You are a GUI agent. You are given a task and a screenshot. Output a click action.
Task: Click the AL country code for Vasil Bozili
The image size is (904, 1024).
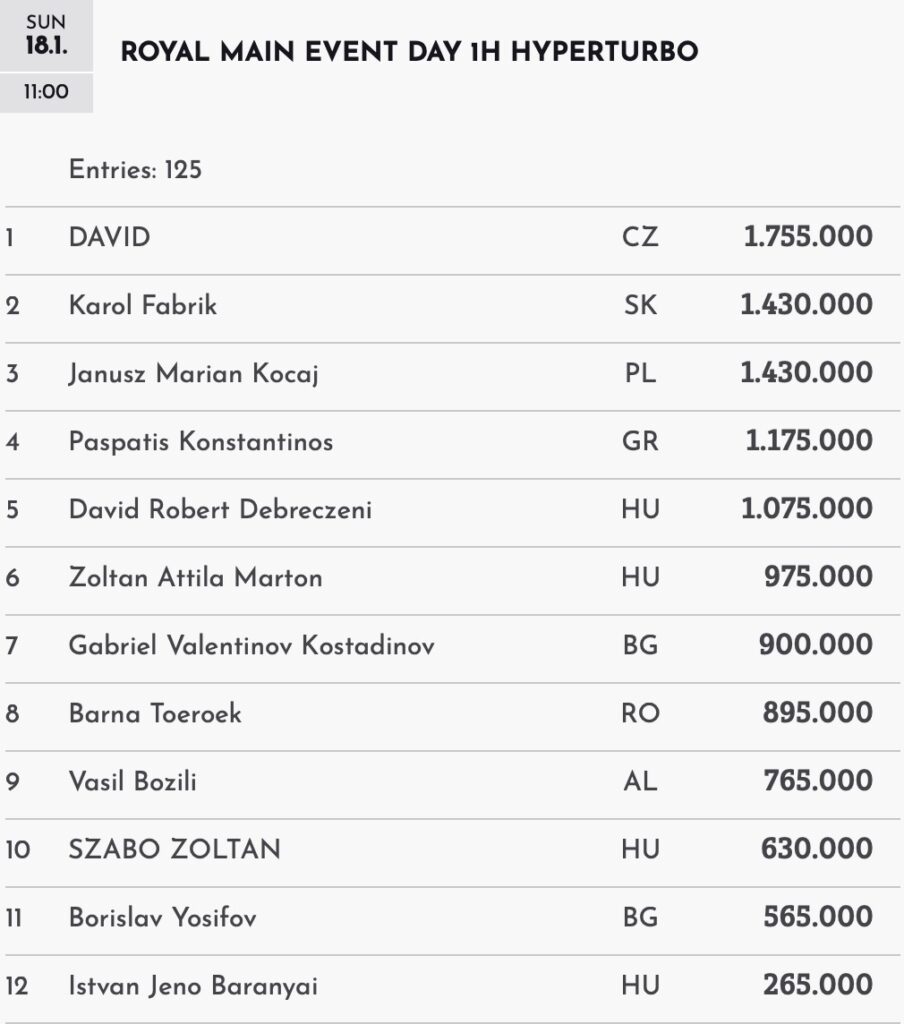coord(640,782)
